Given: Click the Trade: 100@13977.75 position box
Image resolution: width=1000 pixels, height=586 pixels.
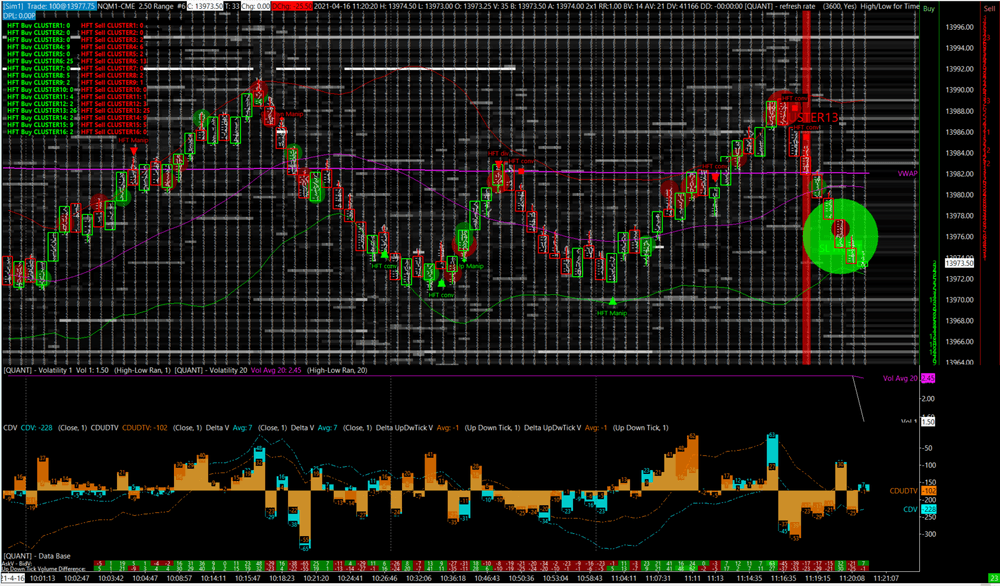Looking at the screenshot, I should [69, 6].
